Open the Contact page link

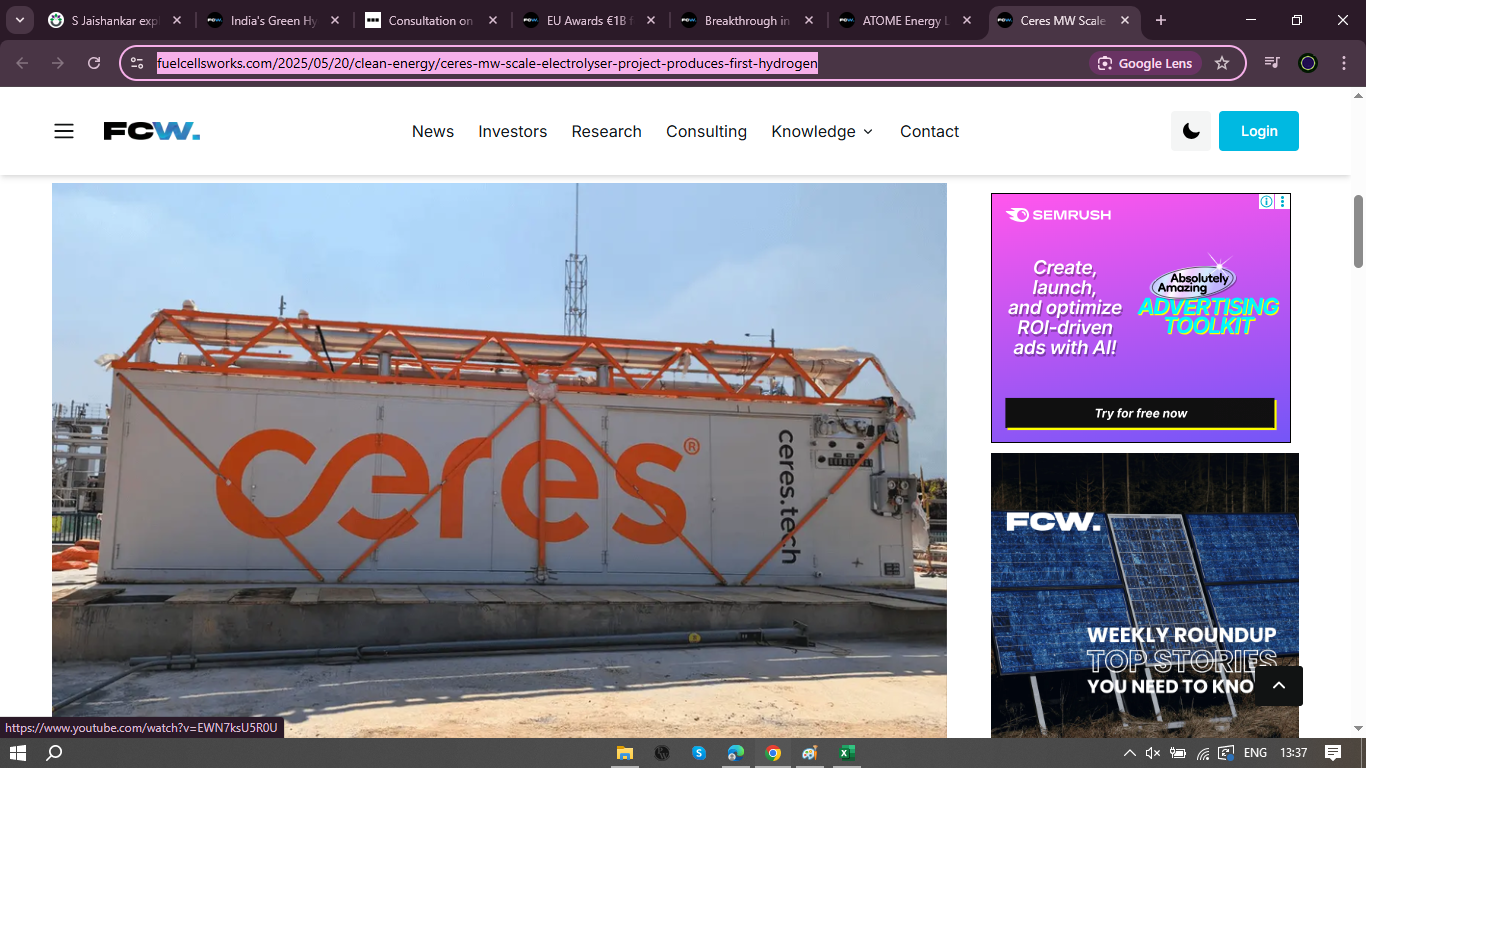point(930,132)
